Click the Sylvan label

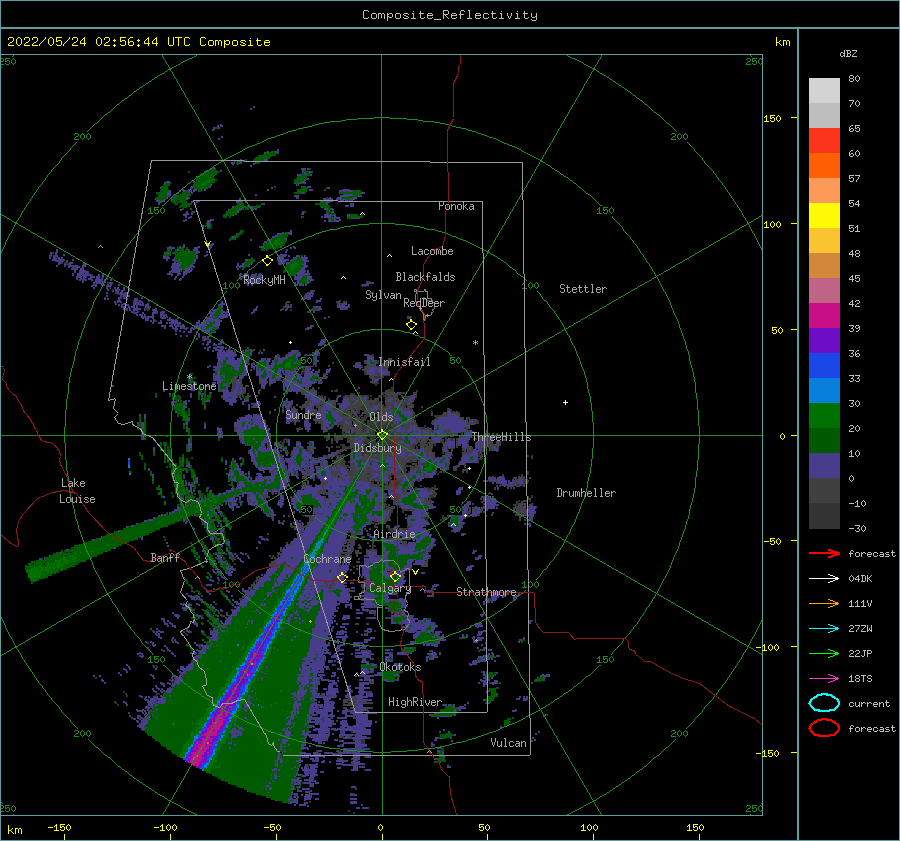[x=383, y=294]
